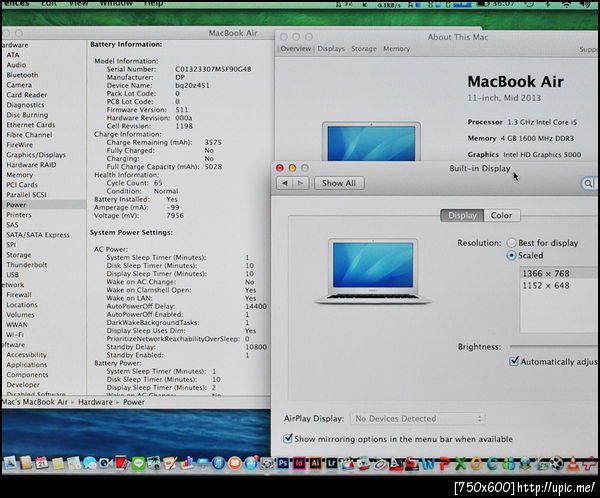The image size is (600, 498).
Task: Launch Microsoft Word from the Dock
Action: coord(428,464)
